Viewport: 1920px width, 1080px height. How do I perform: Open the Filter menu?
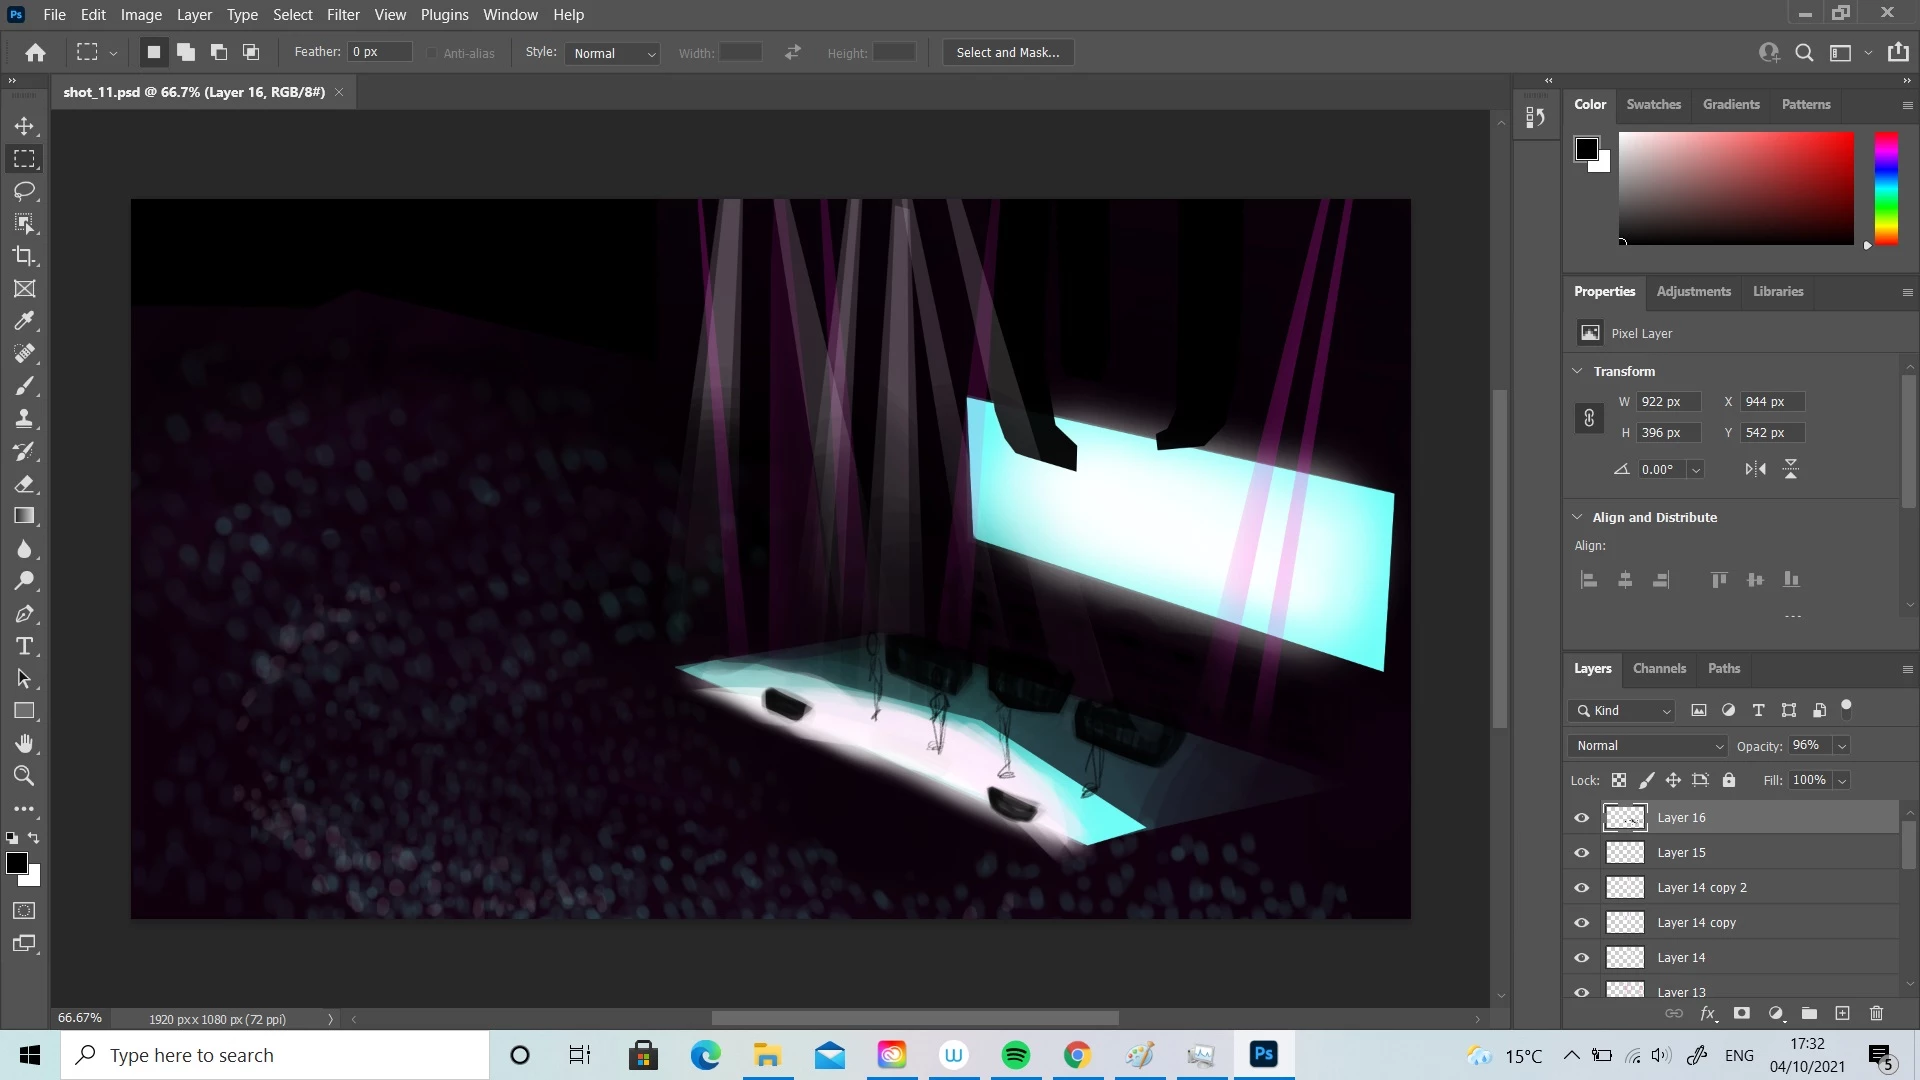pyautogui.click(x=342, y=15)
